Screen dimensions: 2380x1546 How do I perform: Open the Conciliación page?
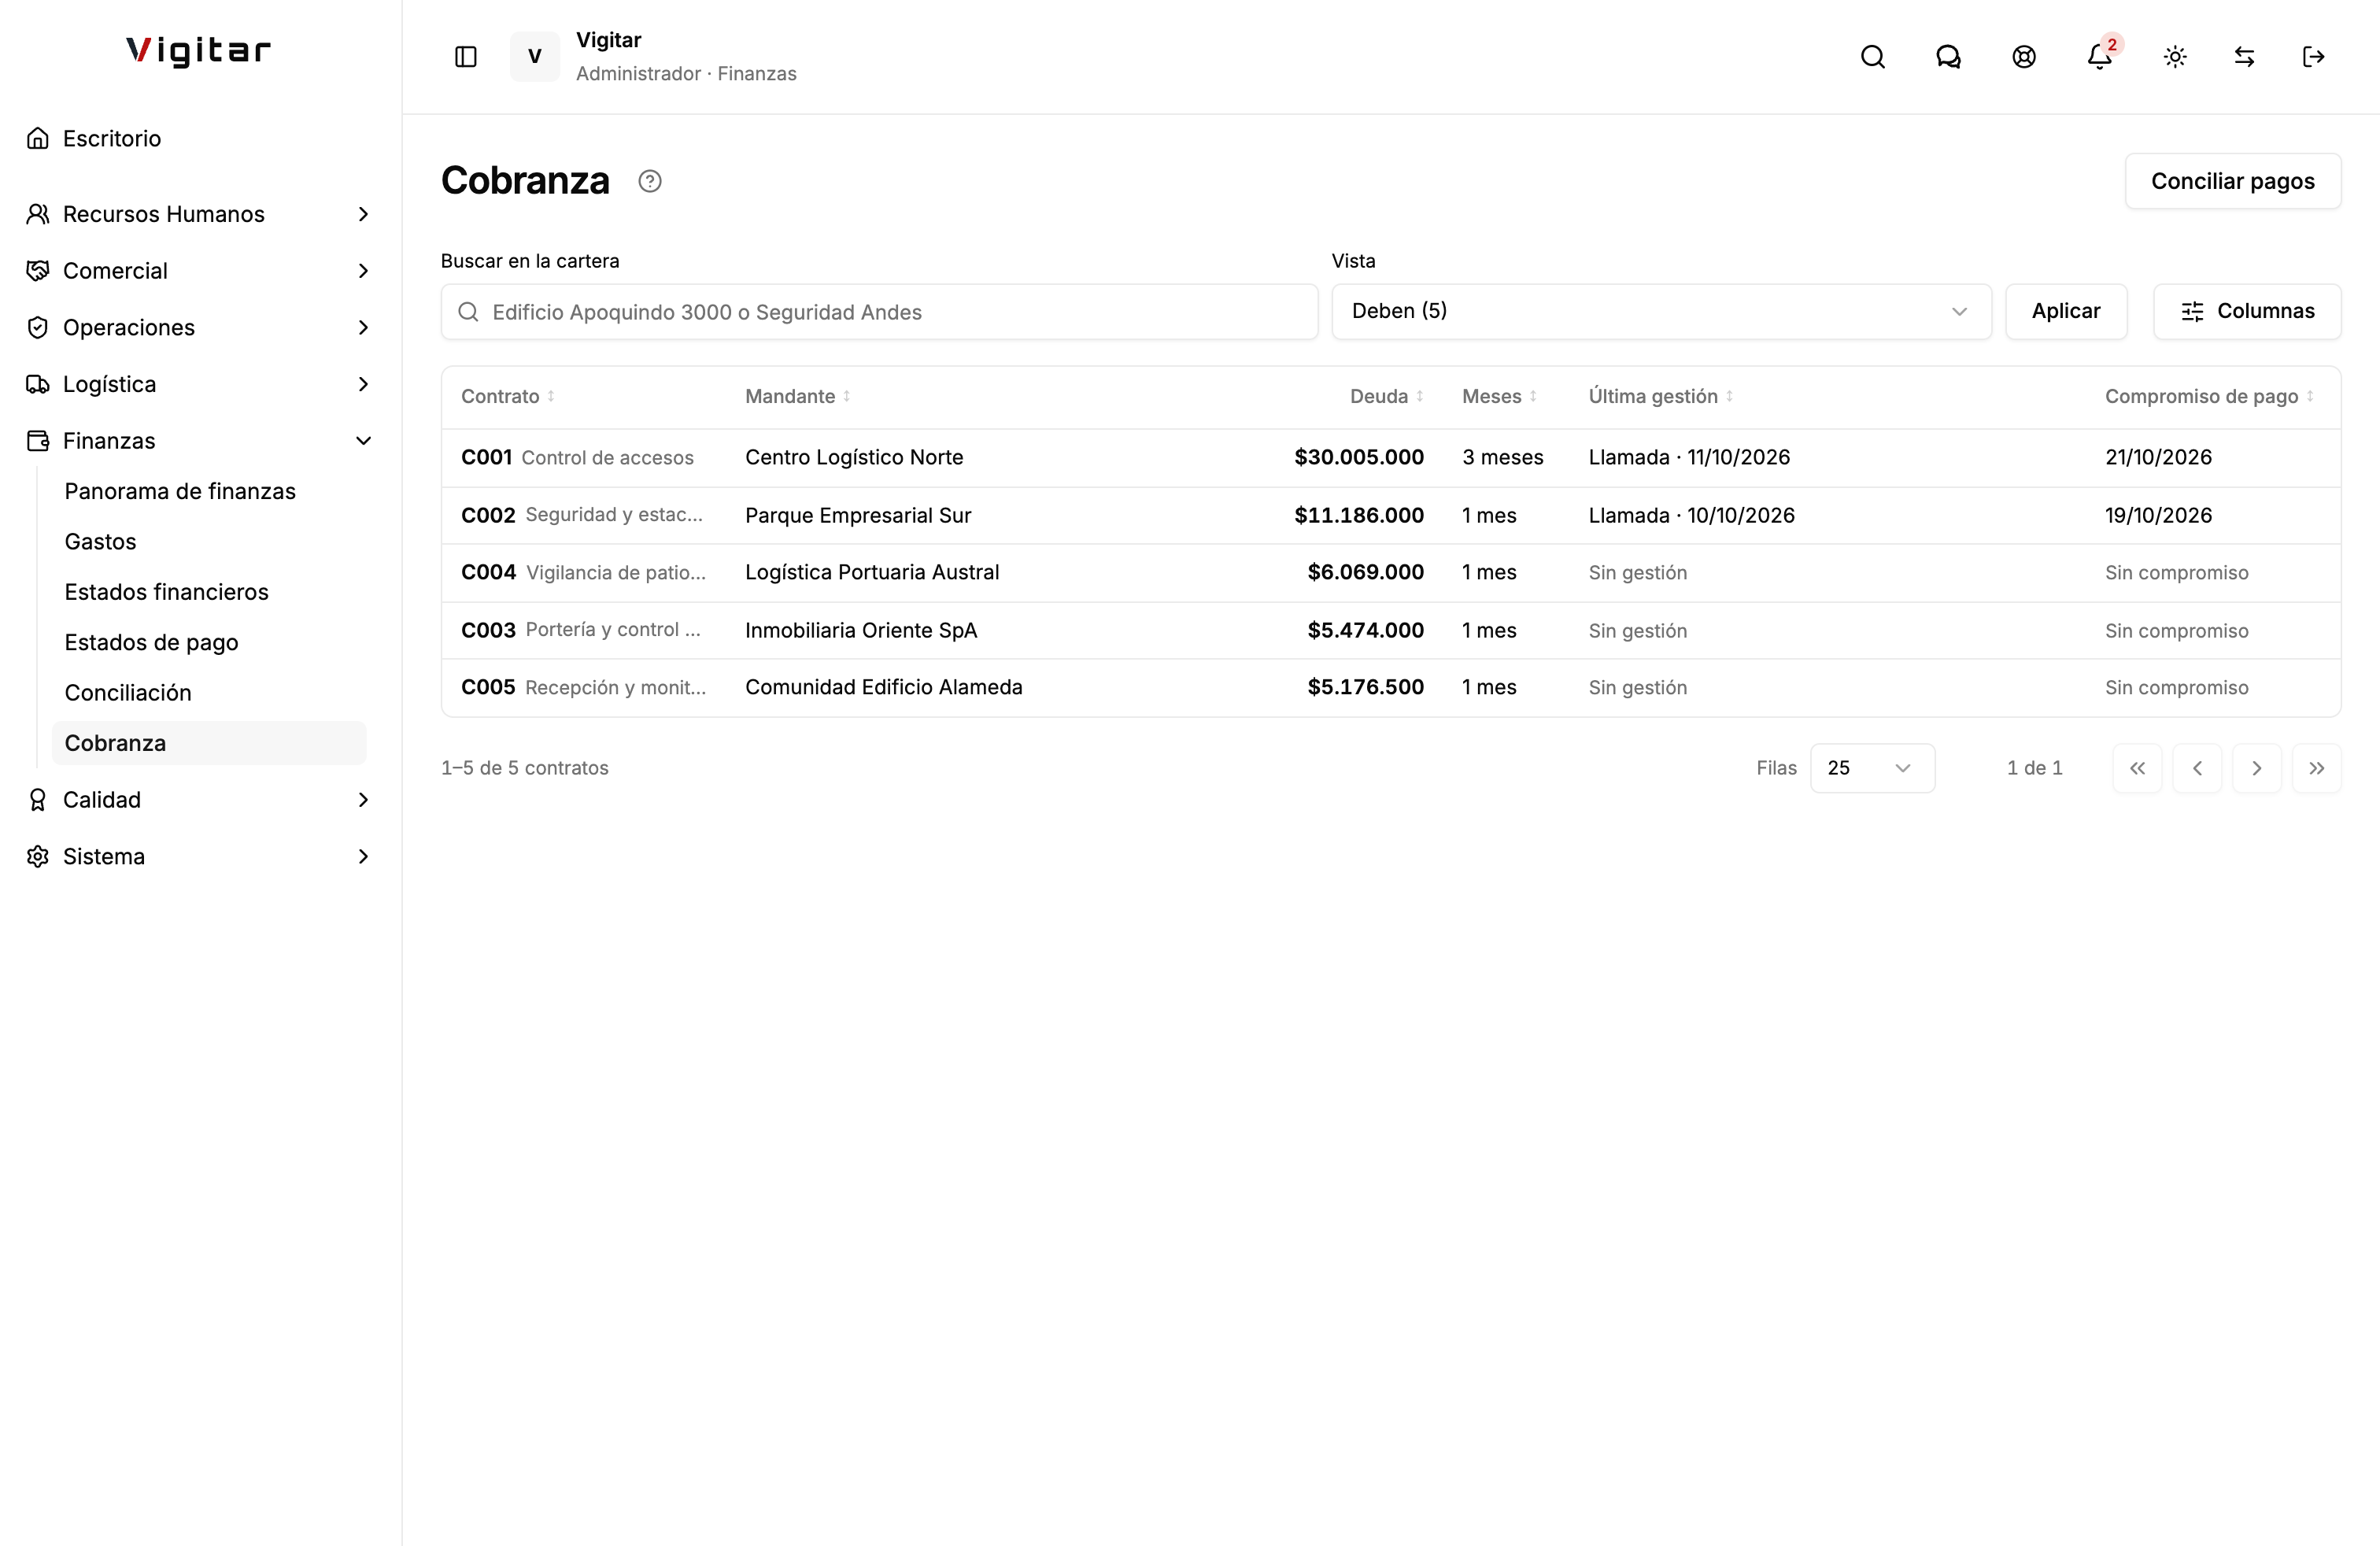coord(209,693)
